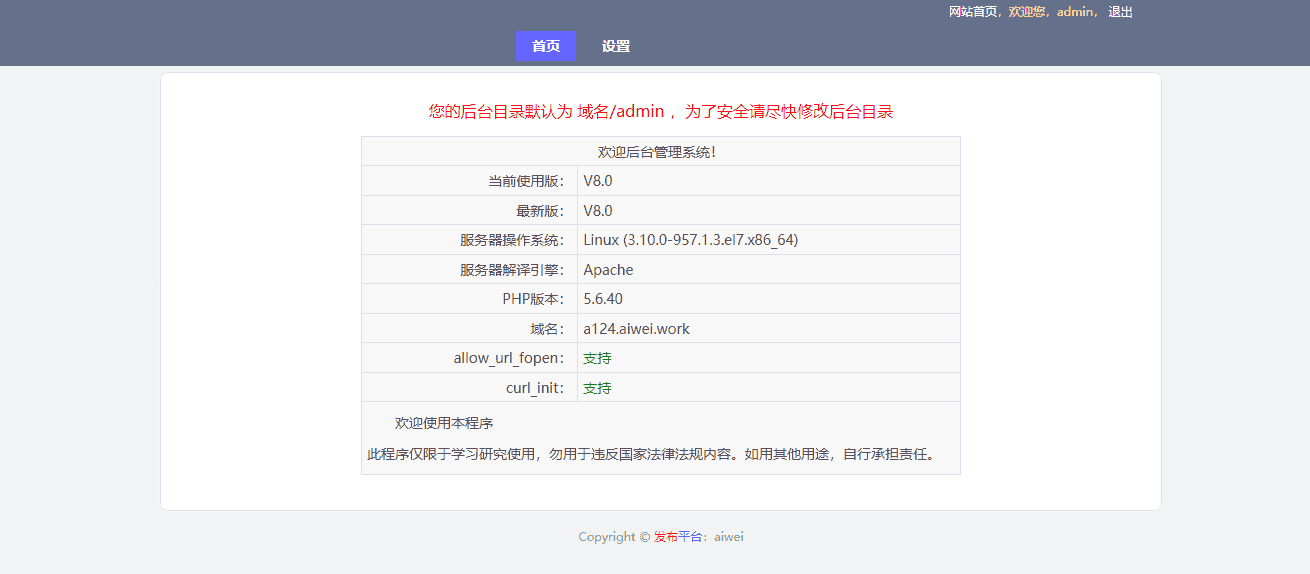This screenshot has height=574, width=1310.
Task: Log out via the 退出 link
Action: tap(1120, 12)
